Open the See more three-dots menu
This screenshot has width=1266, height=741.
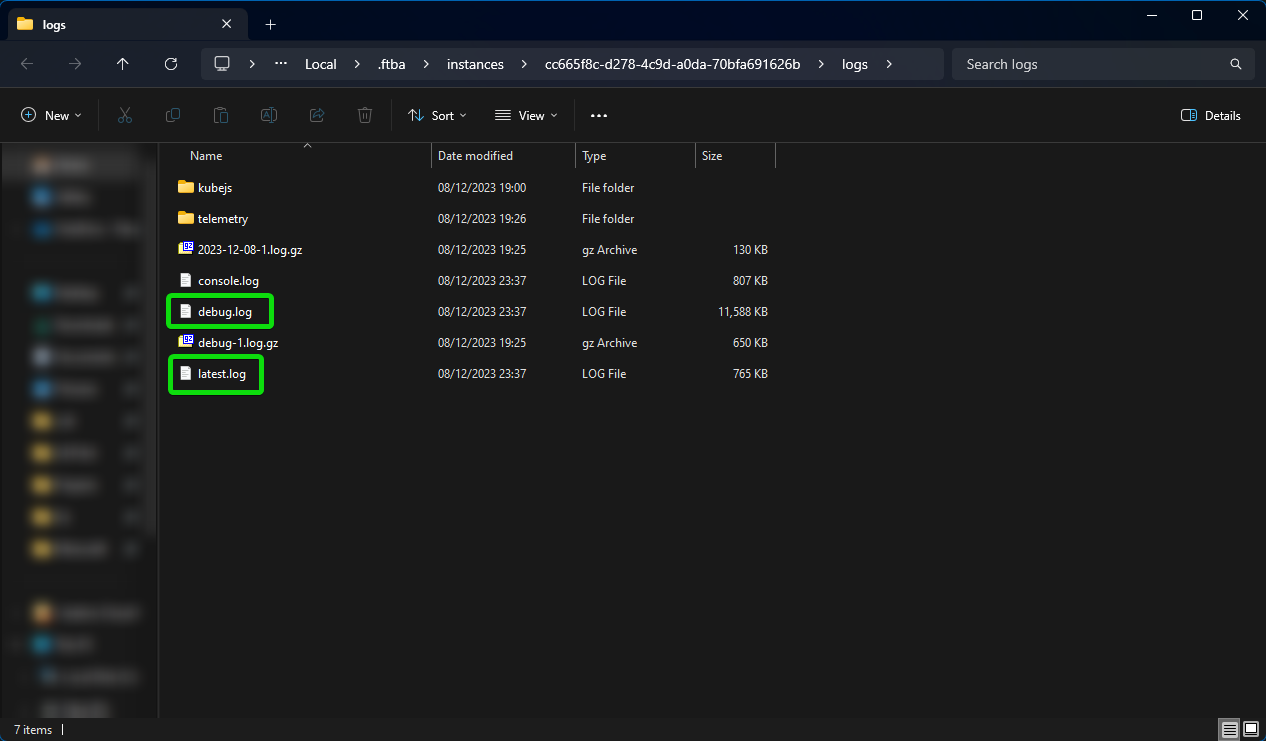tap(599, 116)
